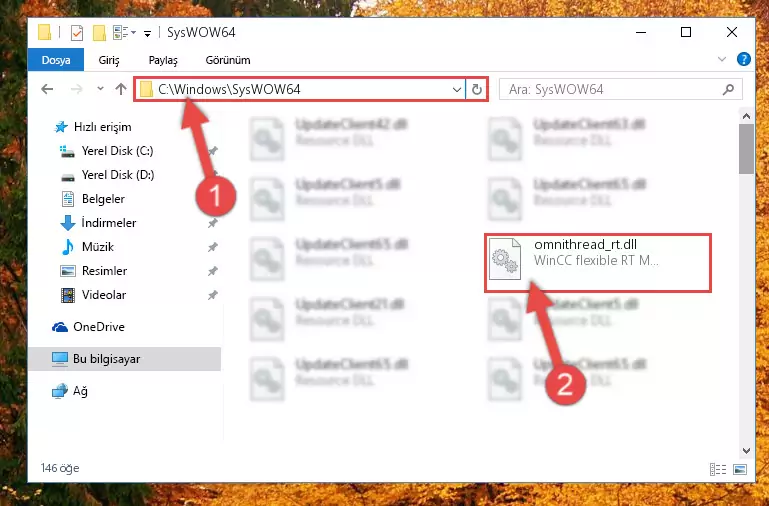Click the OneDrive cloud icon
This screenshot has height=506, width=769.
tap(60, 327)
